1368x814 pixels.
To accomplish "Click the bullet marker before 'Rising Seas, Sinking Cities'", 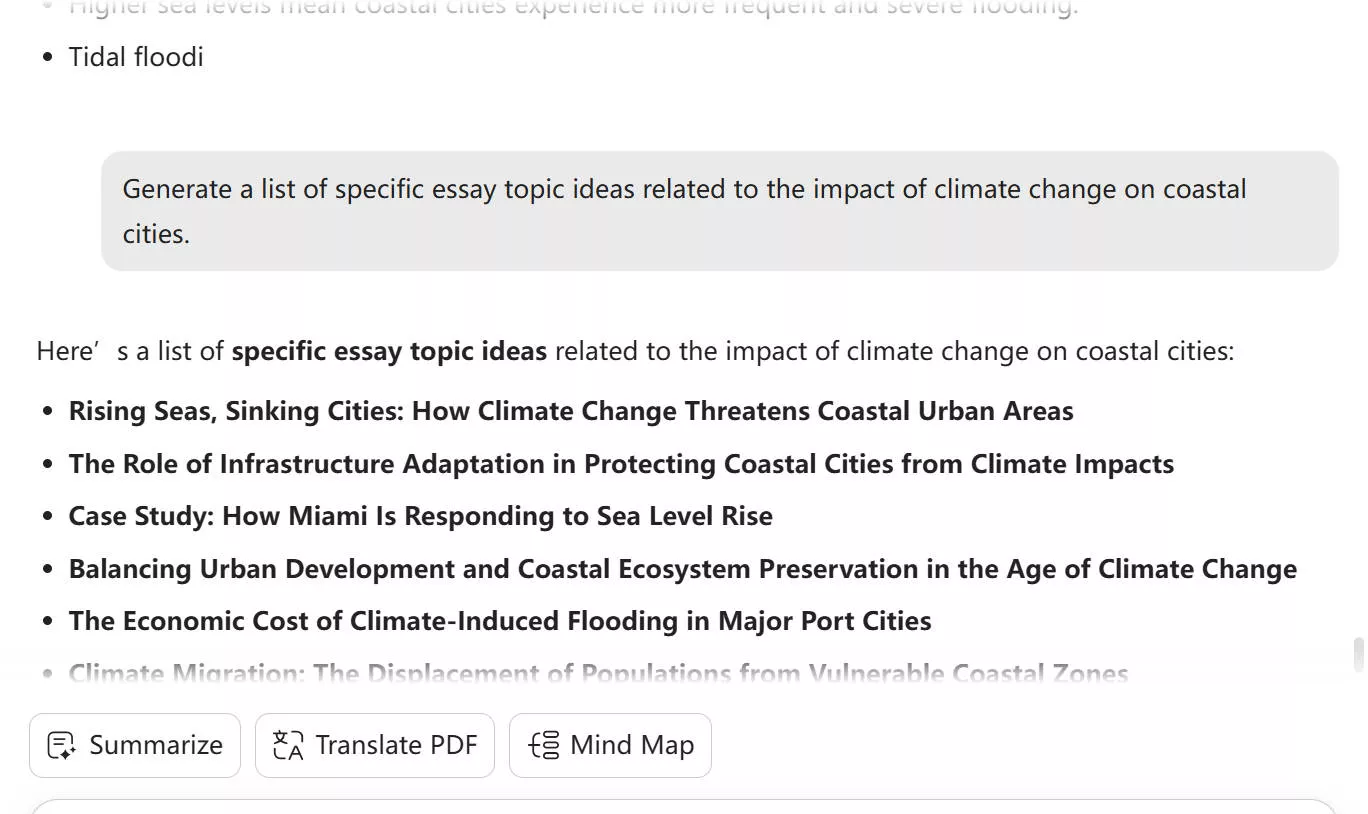I will pyautogui.click(x=47, y=411).
